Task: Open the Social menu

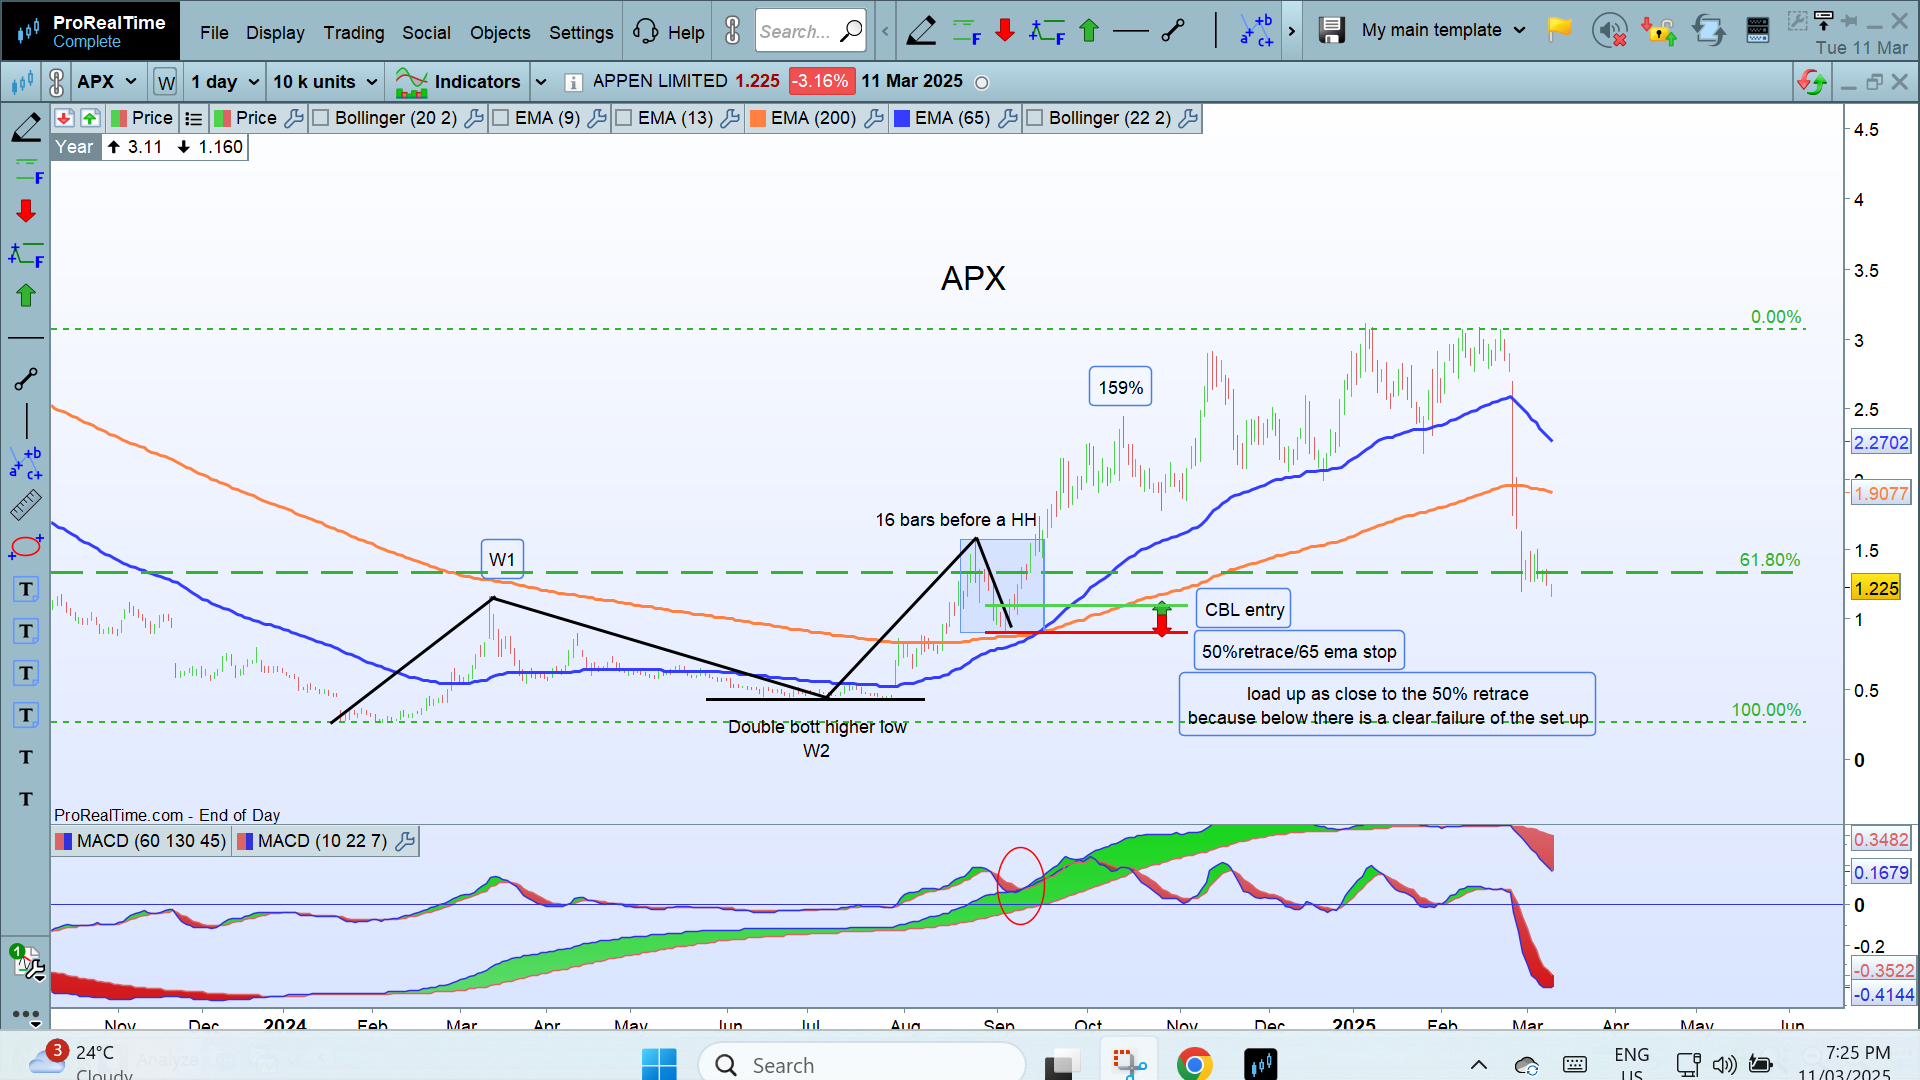Action: (426, 32)
